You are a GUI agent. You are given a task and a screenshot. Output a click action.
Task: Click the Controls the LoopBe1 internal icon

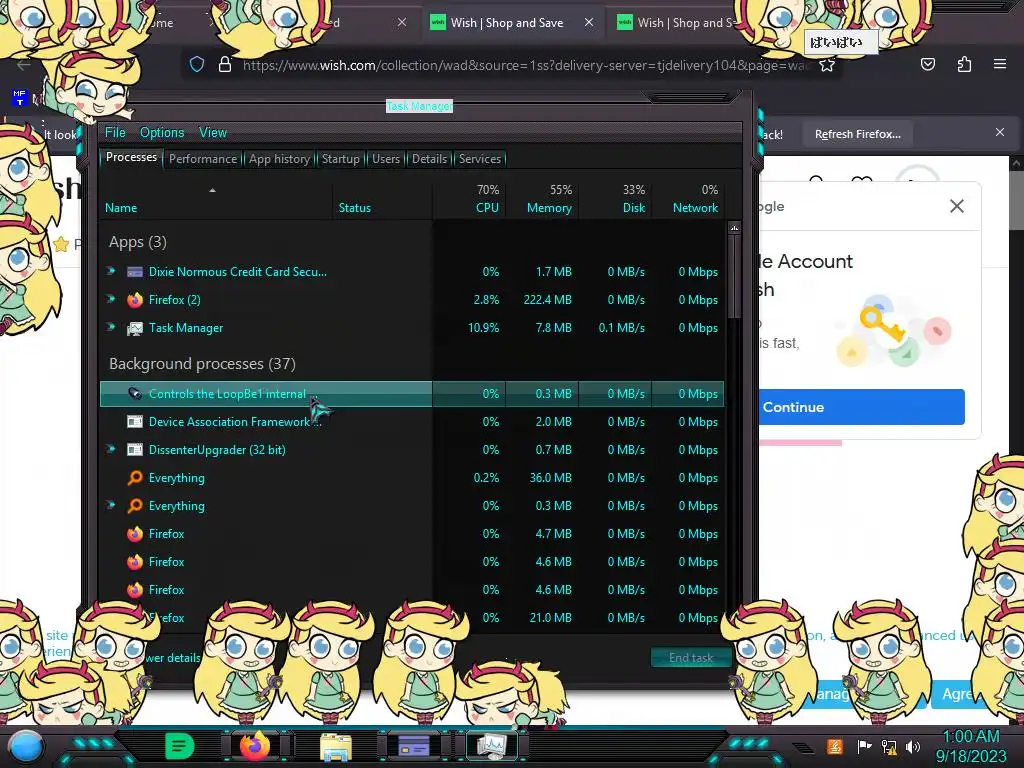135,394
